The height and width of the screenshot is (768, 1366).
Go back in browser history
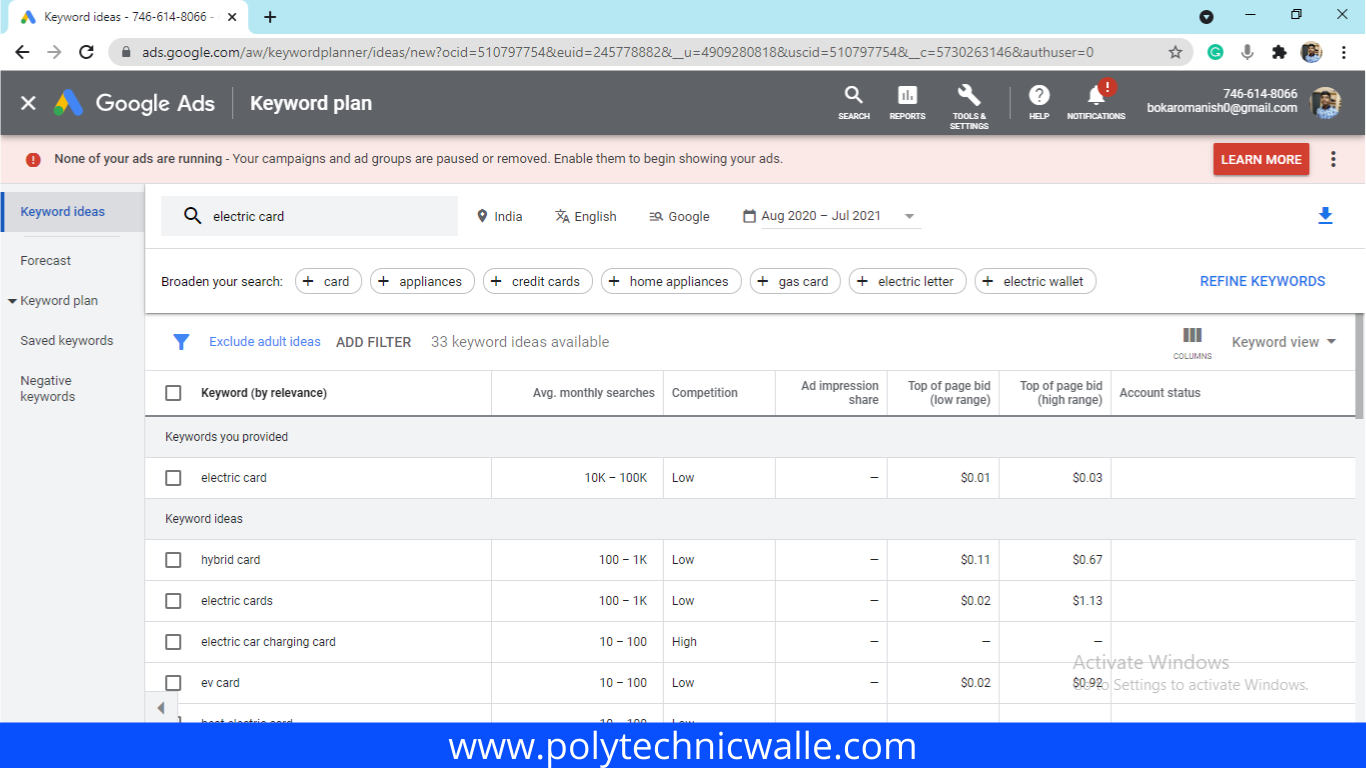(22, 52)
